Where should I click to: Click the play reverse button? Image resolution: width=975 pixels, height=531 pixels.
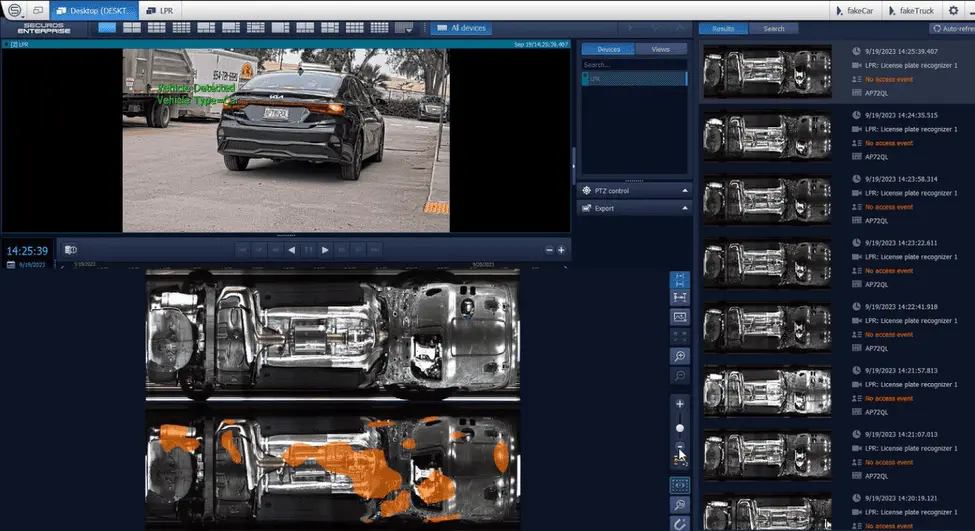pyautogui.click(x=292, y=250)
